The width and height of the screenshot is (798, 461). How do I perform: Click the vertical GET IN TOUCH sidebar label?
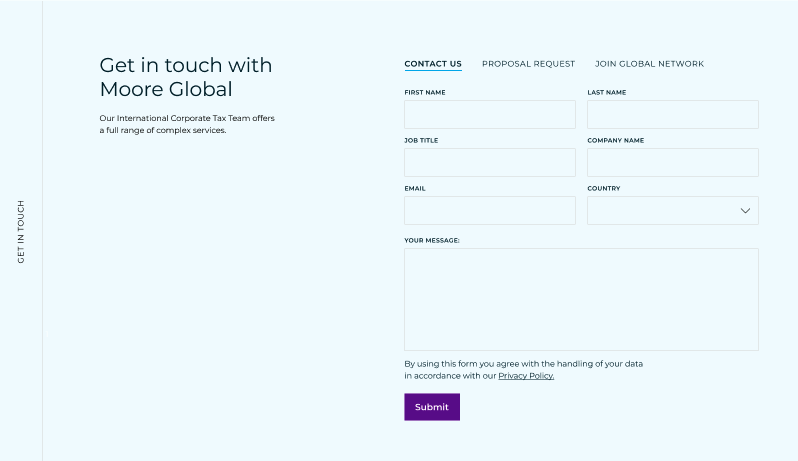point(21,232)
